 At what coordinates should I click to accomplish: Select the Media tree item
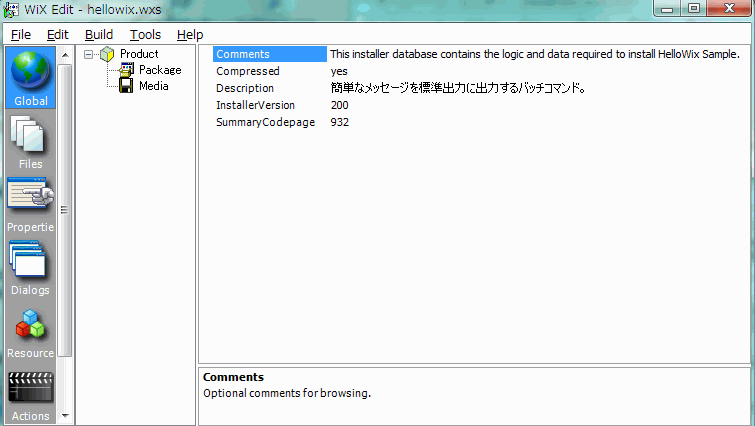click(153, 86)
